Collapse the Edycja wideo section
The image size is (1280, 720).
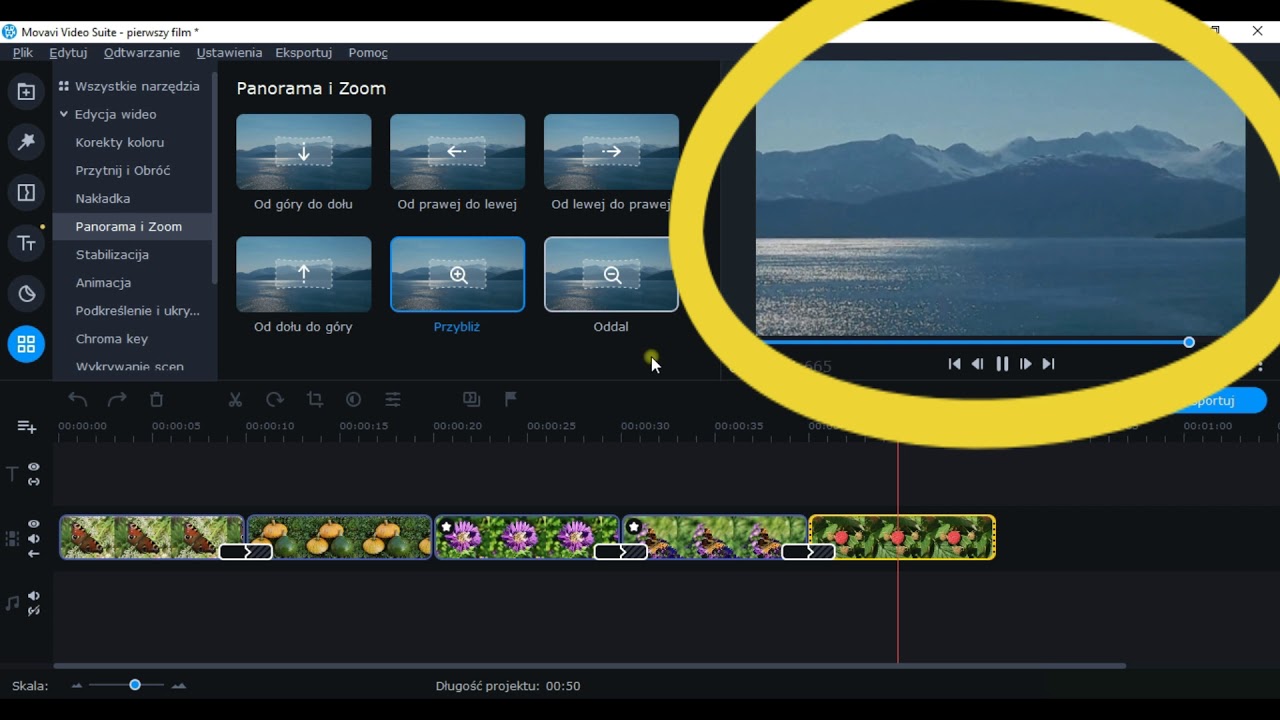[63, 114]
